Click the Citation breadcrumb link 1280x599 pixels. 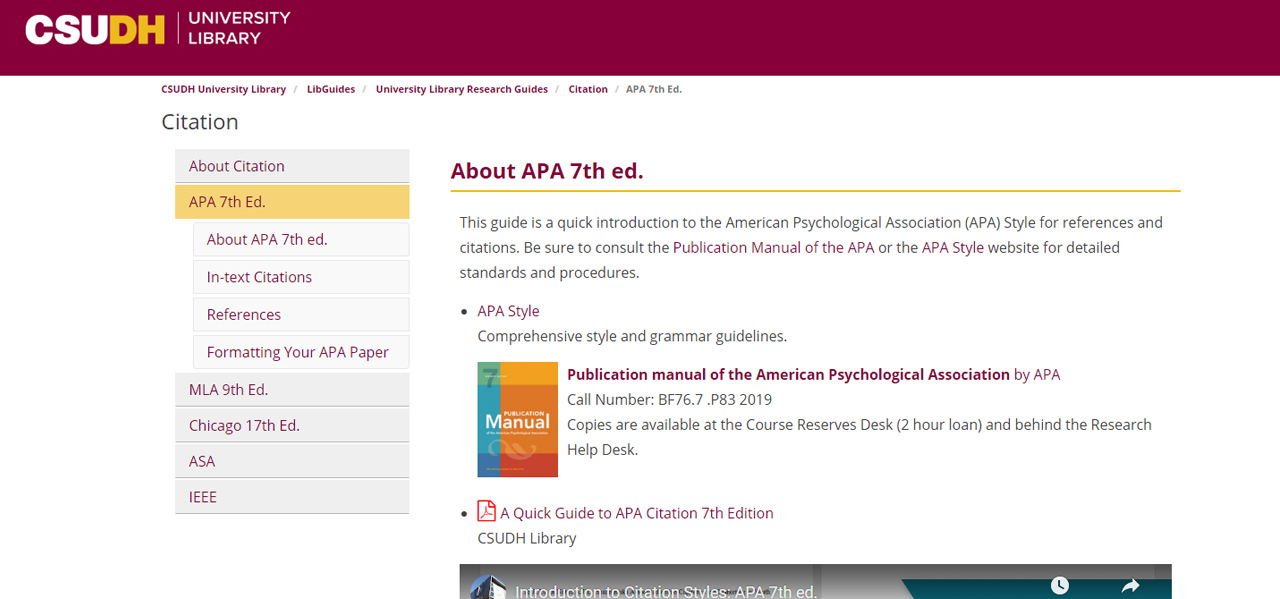click(588, 89)
